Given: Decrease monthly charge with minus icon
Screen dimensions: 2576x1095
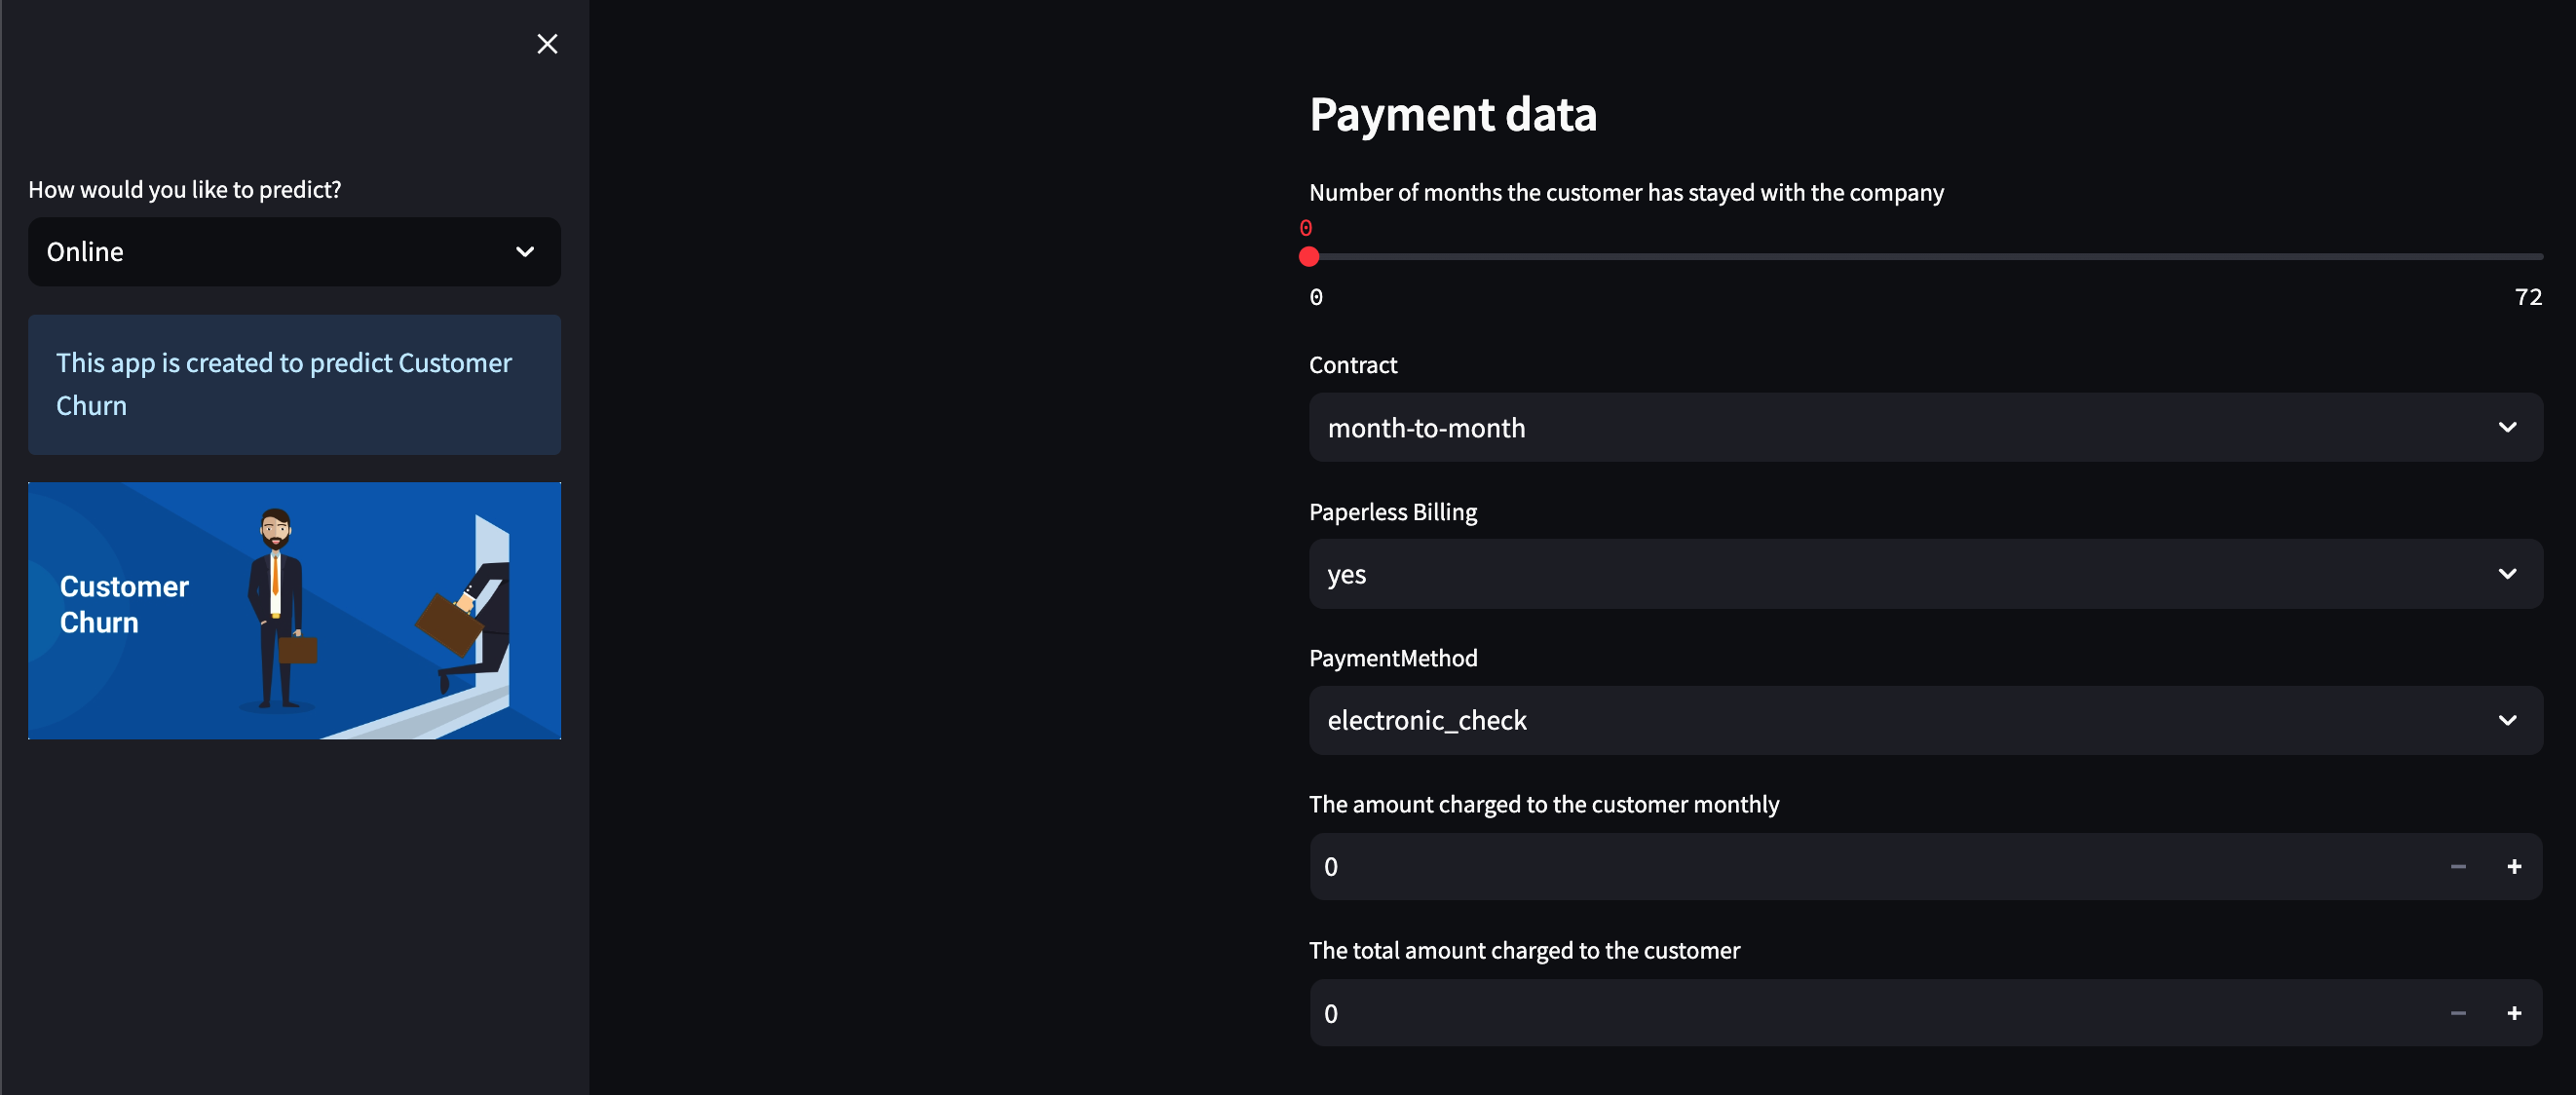Looking at the screenshot, I should click(2458, 866).
